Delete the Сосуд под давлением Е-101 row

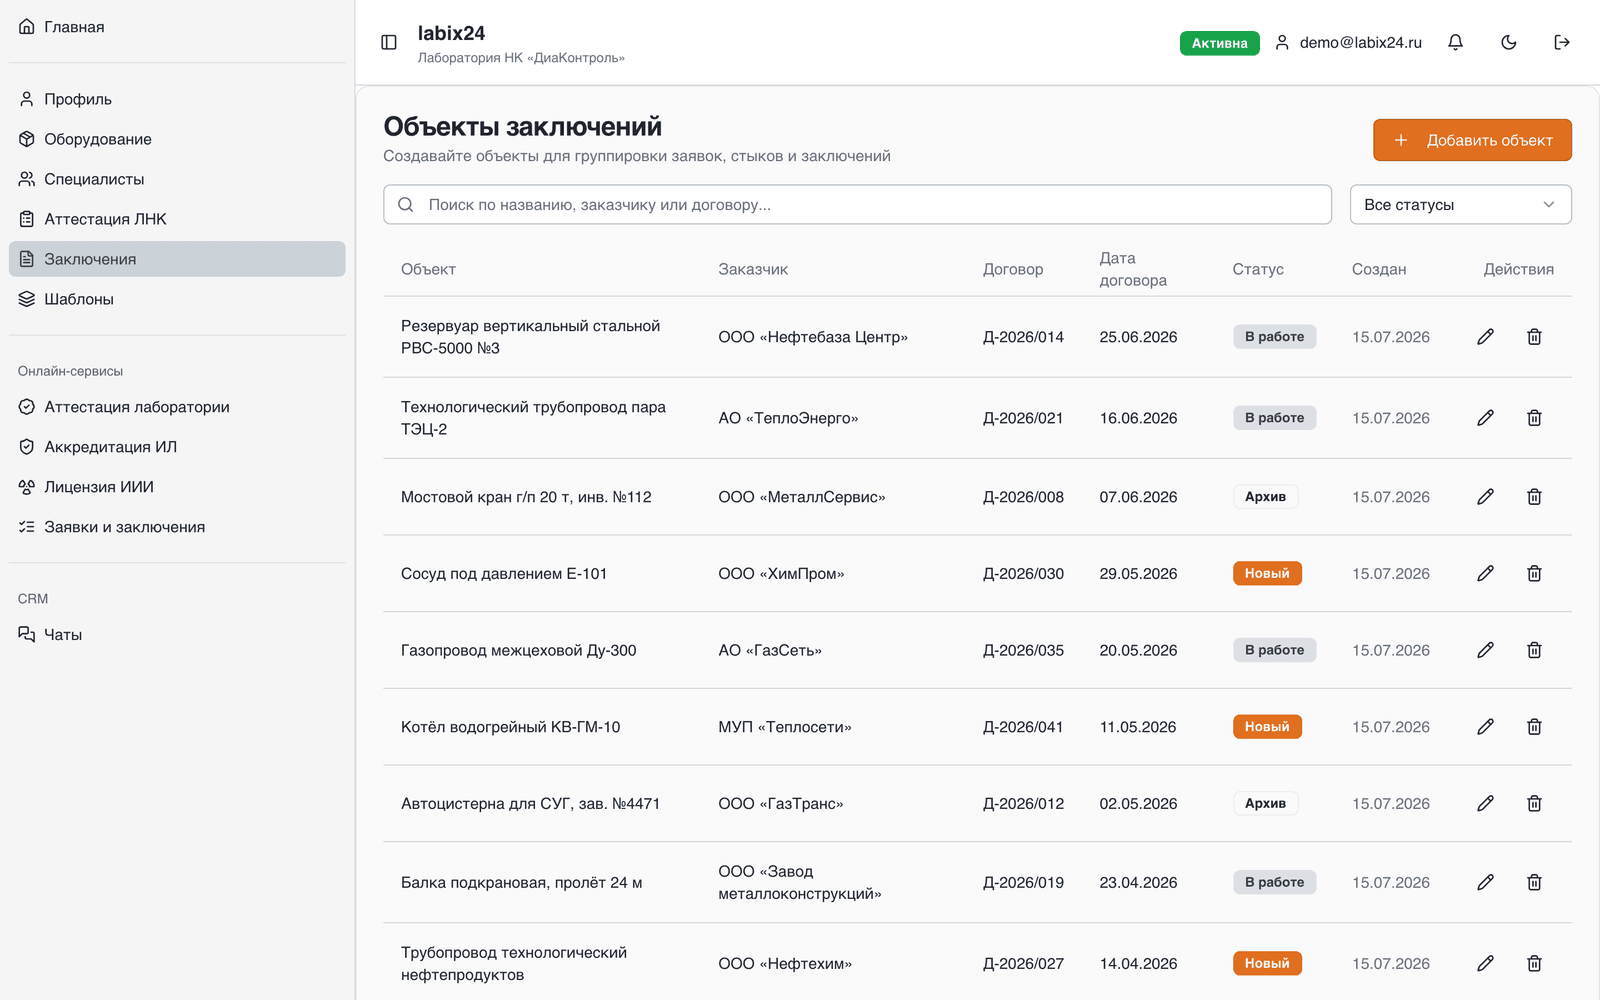[1534, 573]
